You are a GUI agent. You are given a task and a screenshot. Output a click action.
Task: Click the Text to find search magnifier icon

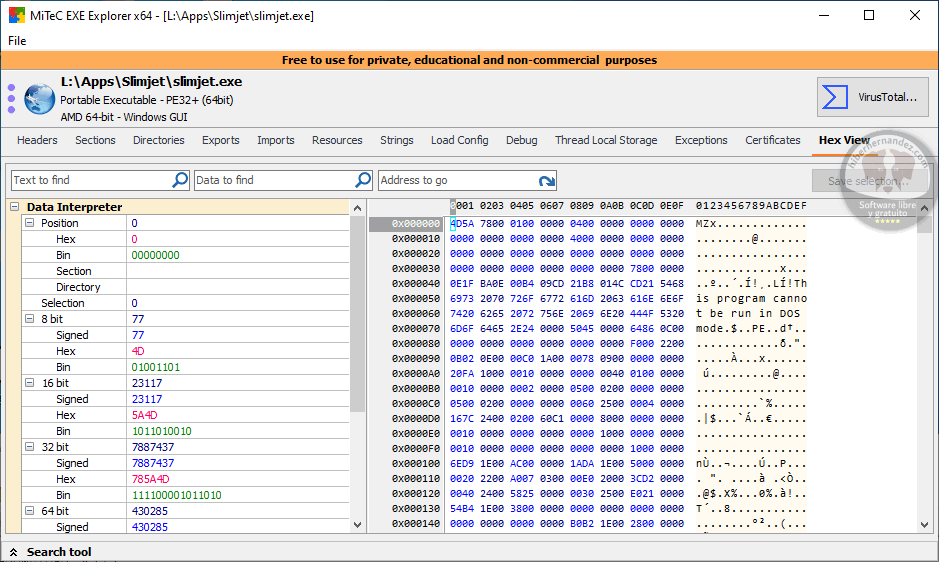click(180, 180)
